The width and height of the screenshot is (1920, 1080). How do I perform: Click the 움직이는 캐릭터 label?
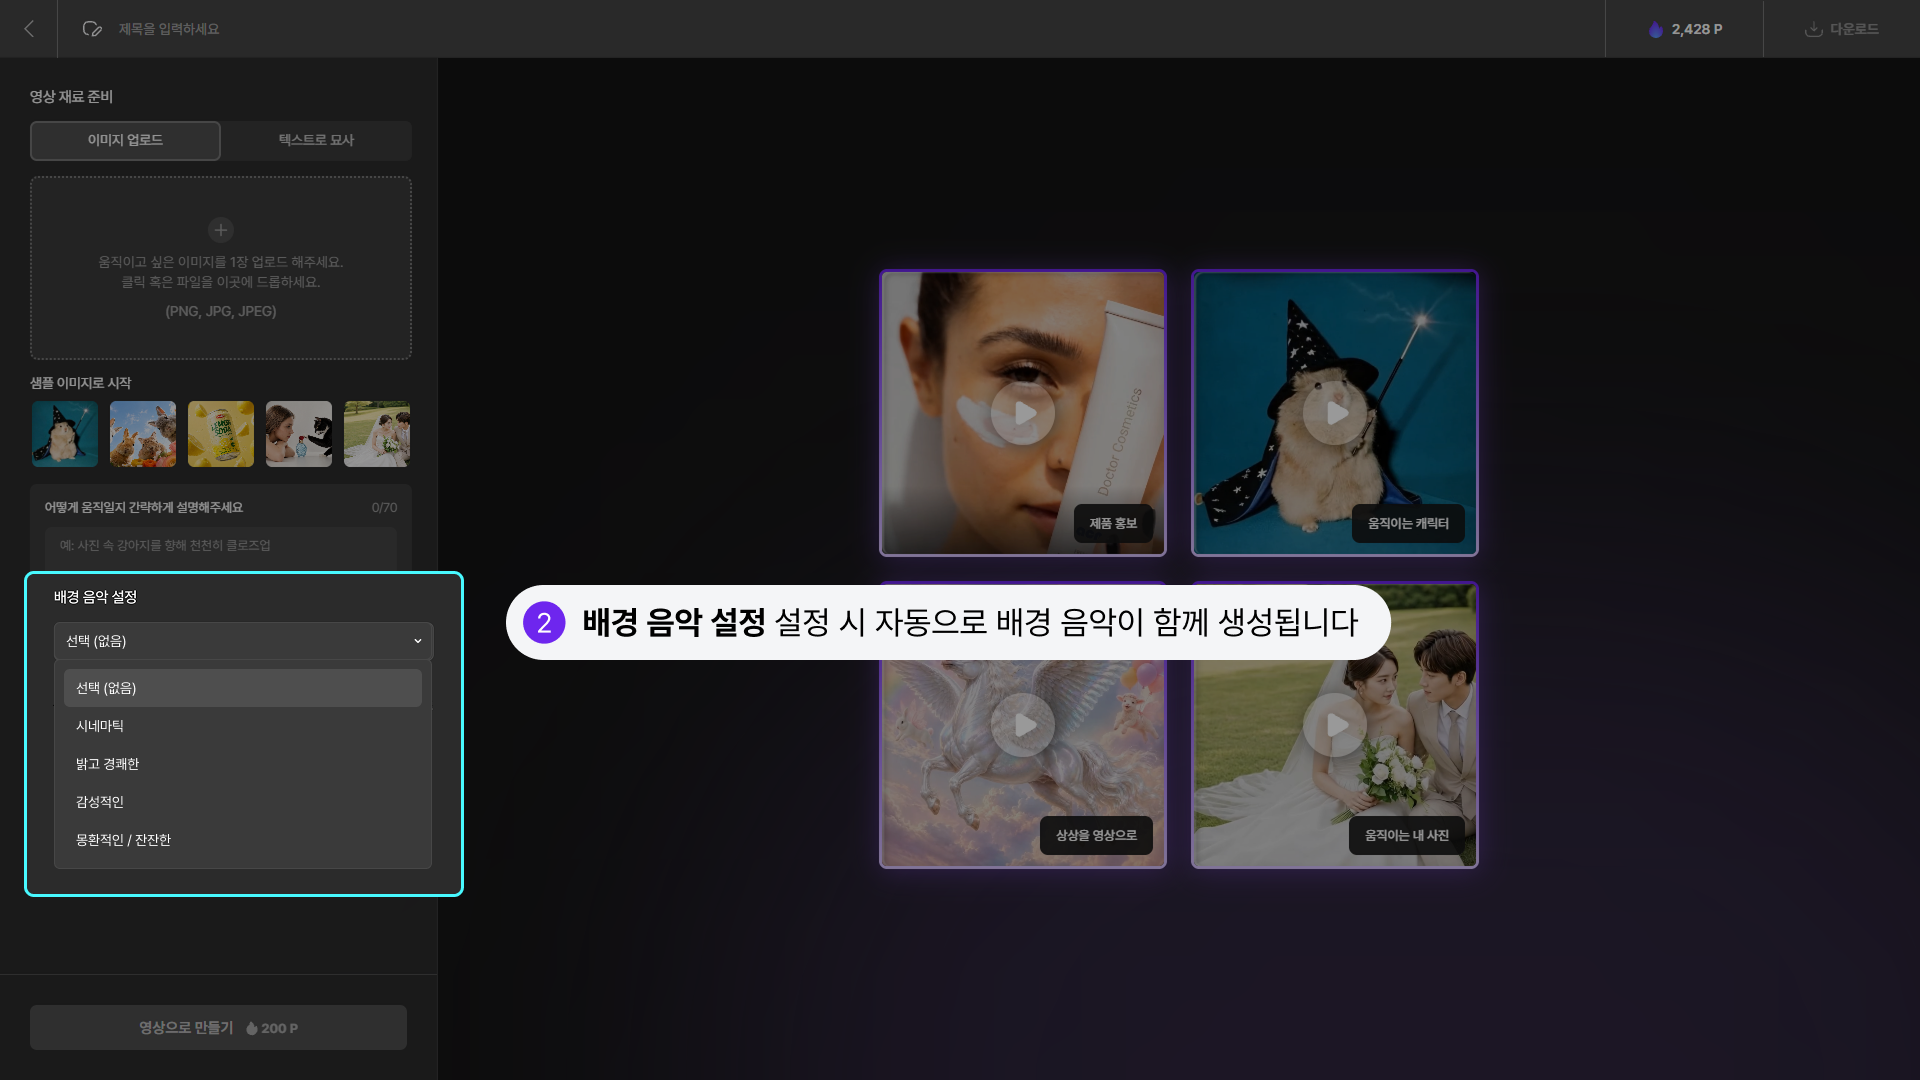pyautogui.click(x=1408, y=524)
